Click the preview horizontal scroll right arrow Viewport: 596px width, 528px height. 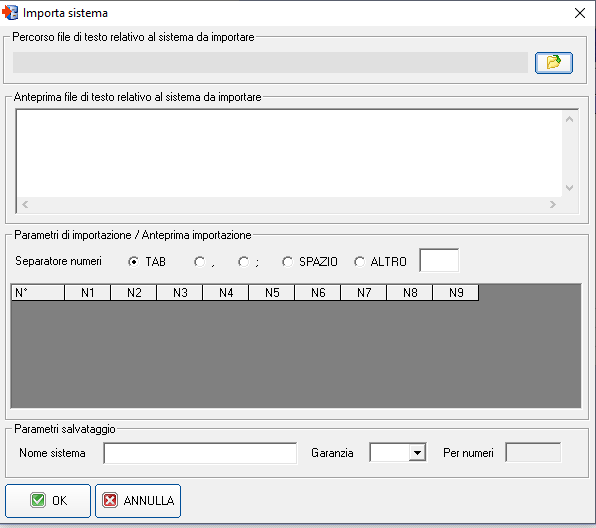553,205
